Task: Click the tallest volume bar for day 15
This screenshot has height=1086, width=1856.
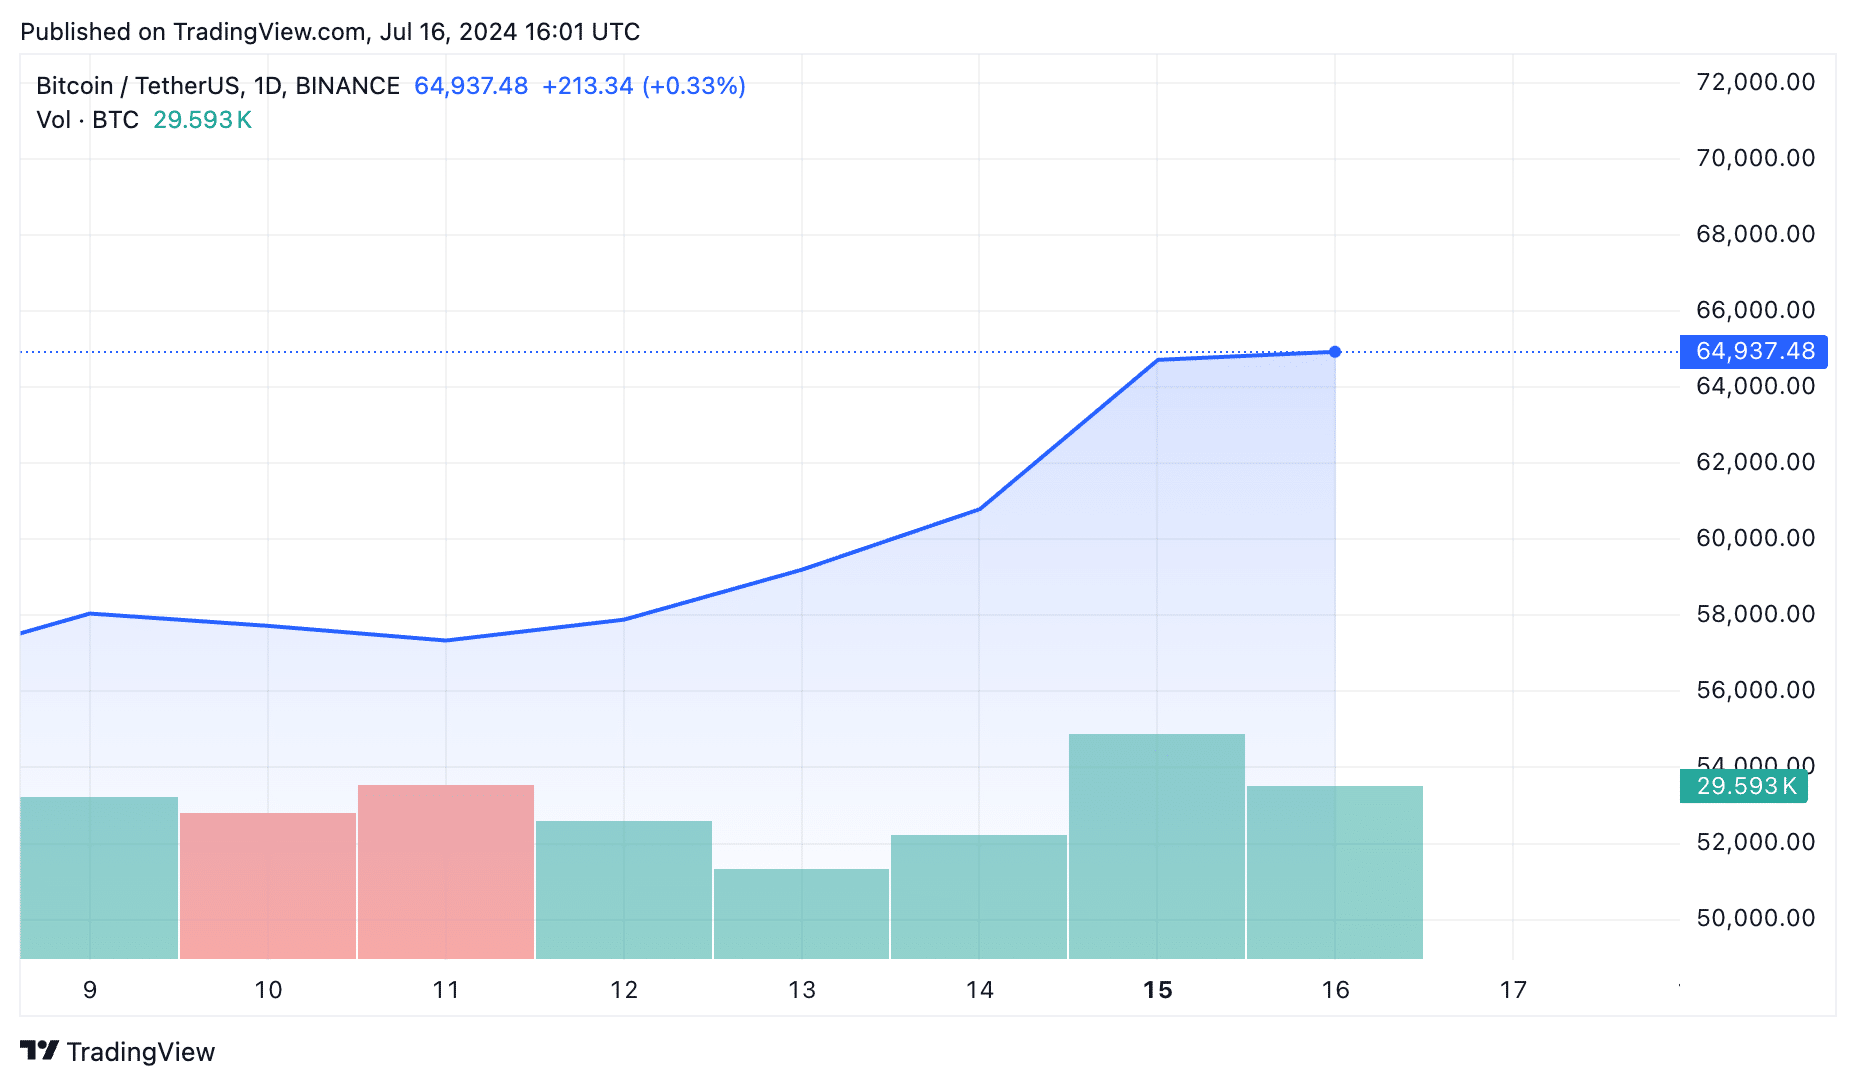Action: point(1157,846)
